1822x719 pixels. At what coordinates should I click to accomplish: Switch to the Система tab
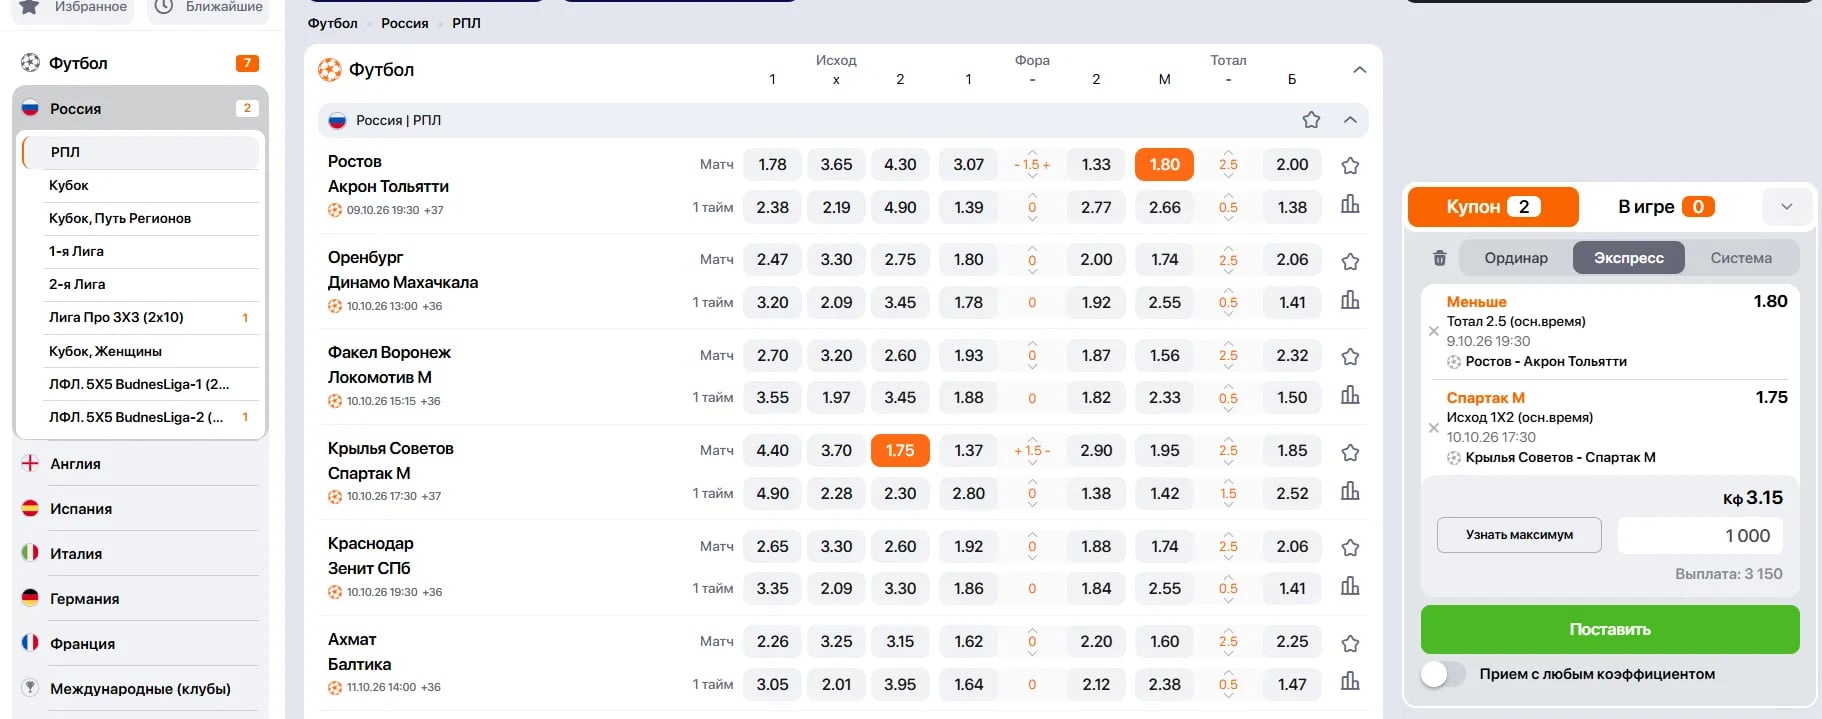click(1741, 258)
